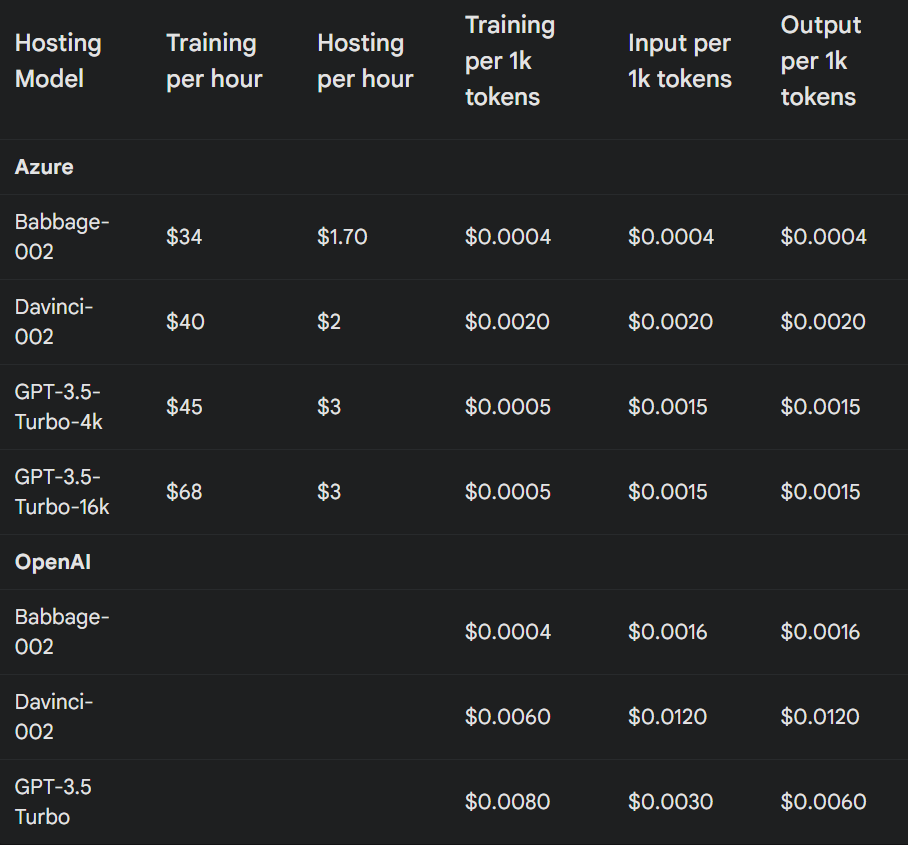
Task: Click Azure Davinci-002 model name
Action: 54,322
